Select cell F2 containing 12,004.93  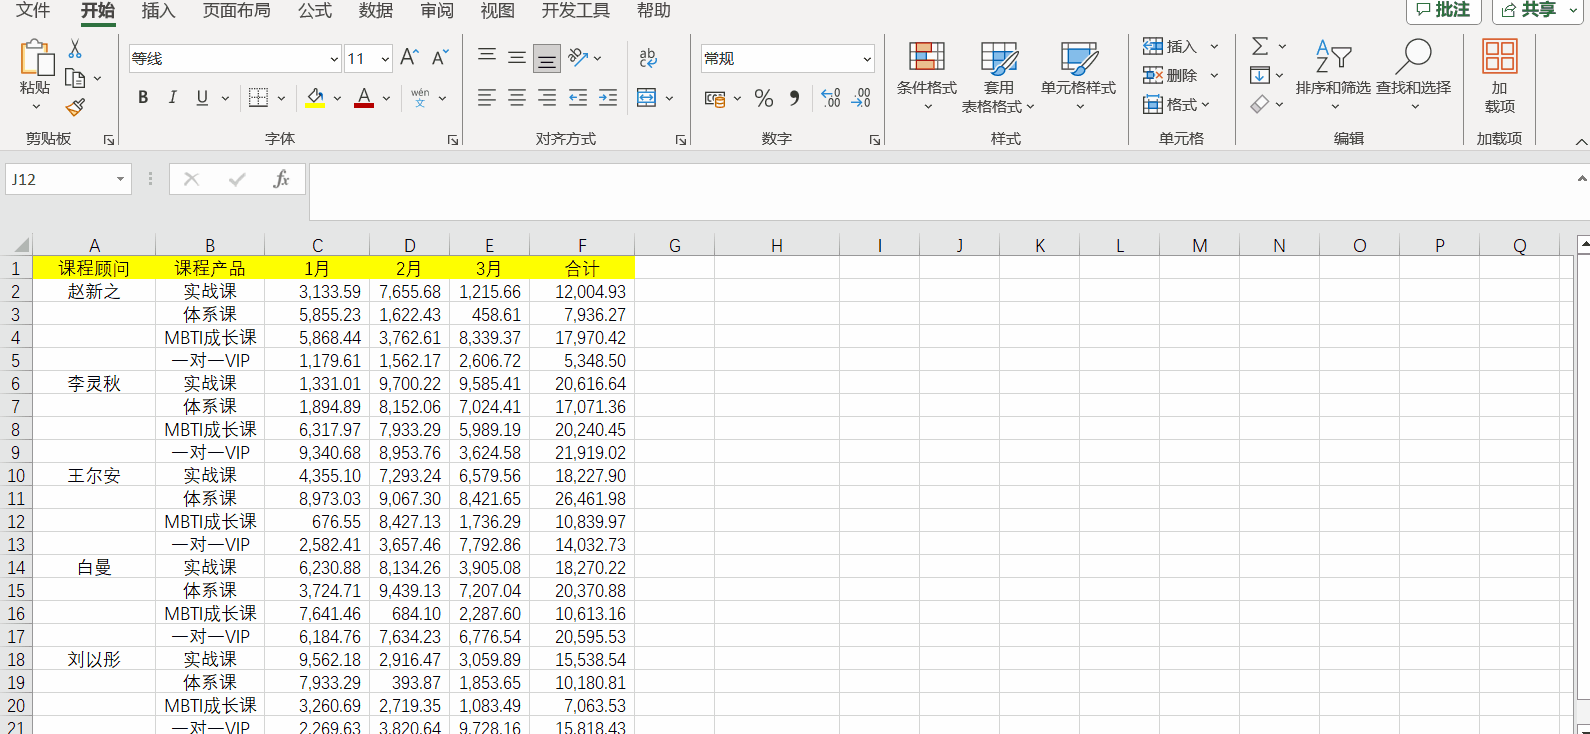tap(582, 292)
